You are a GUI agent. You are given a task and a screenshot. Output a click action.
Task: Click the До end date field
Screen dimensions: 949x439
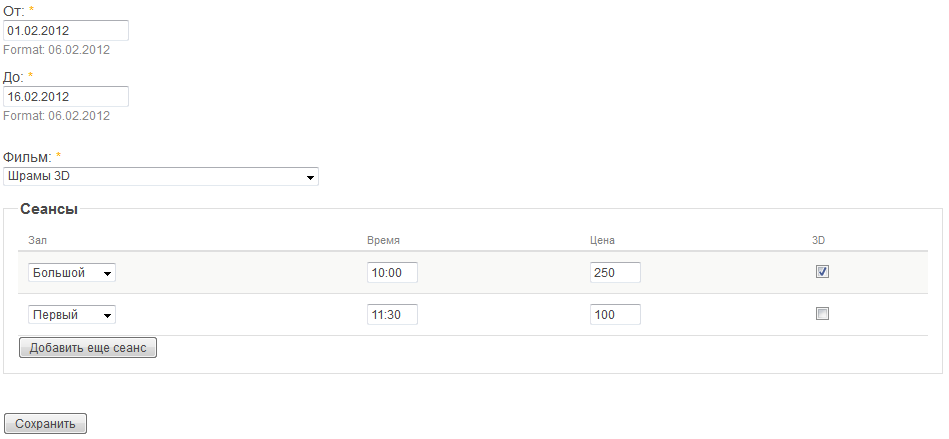[x=66, y=97]
